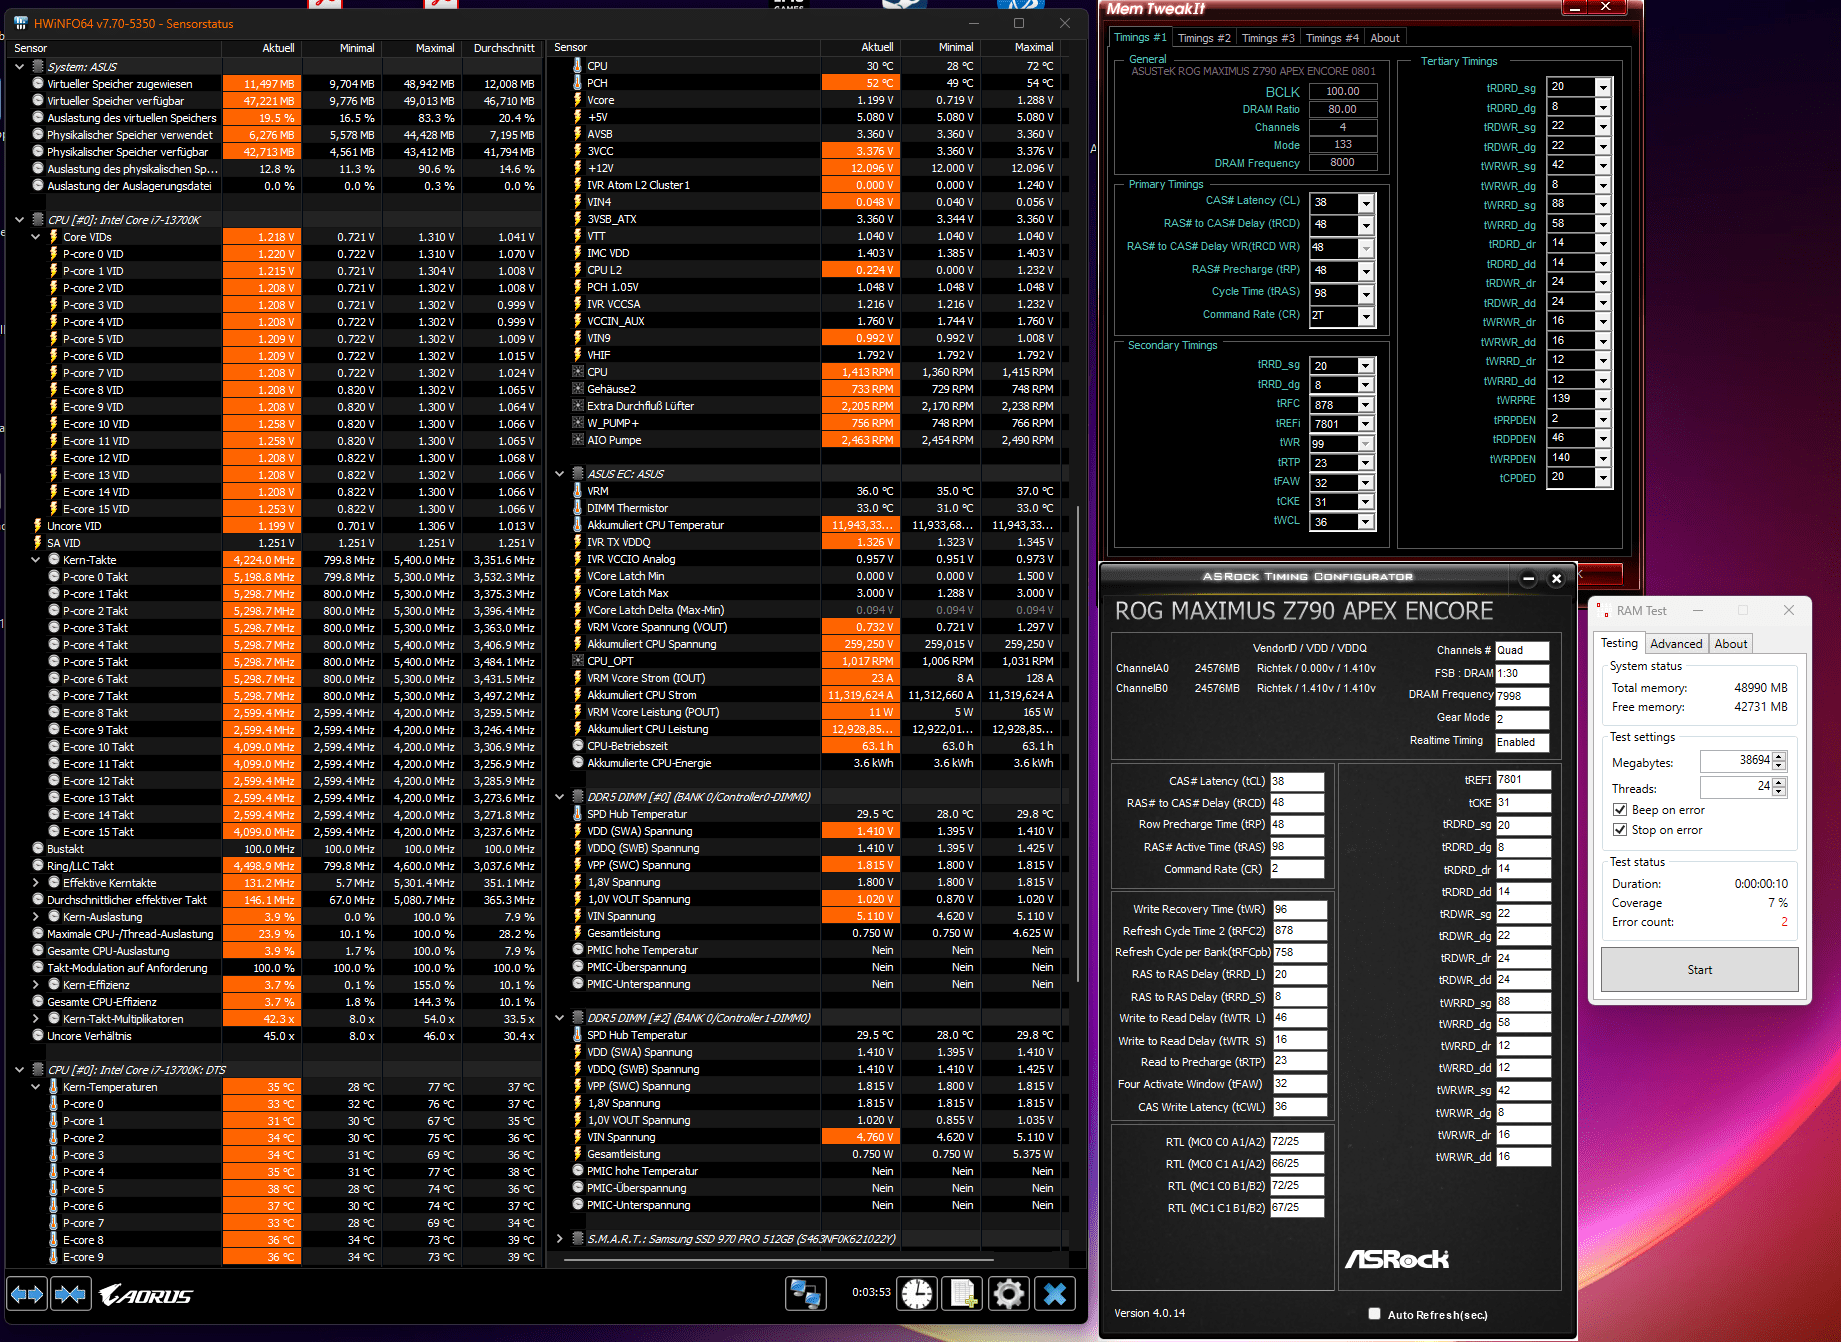1841x1342 pixels.
Task: Click the fan icon beside Gehäuse2
Action: pos(577,389)
